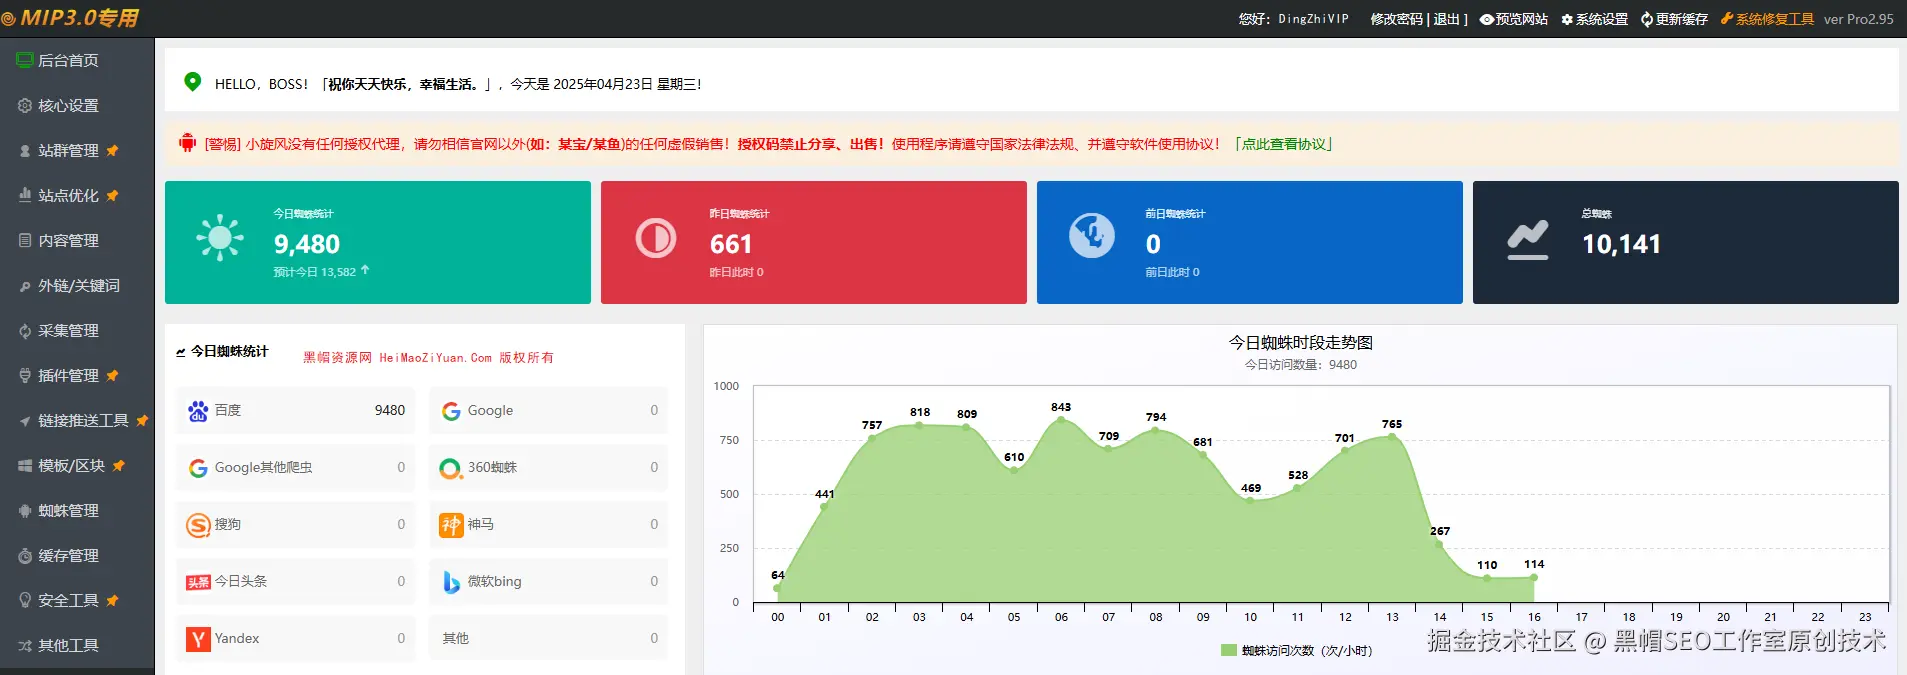This screenshot has height=675, width=1907.
Task: Select the Google spider row
Action: pos(549,410)
